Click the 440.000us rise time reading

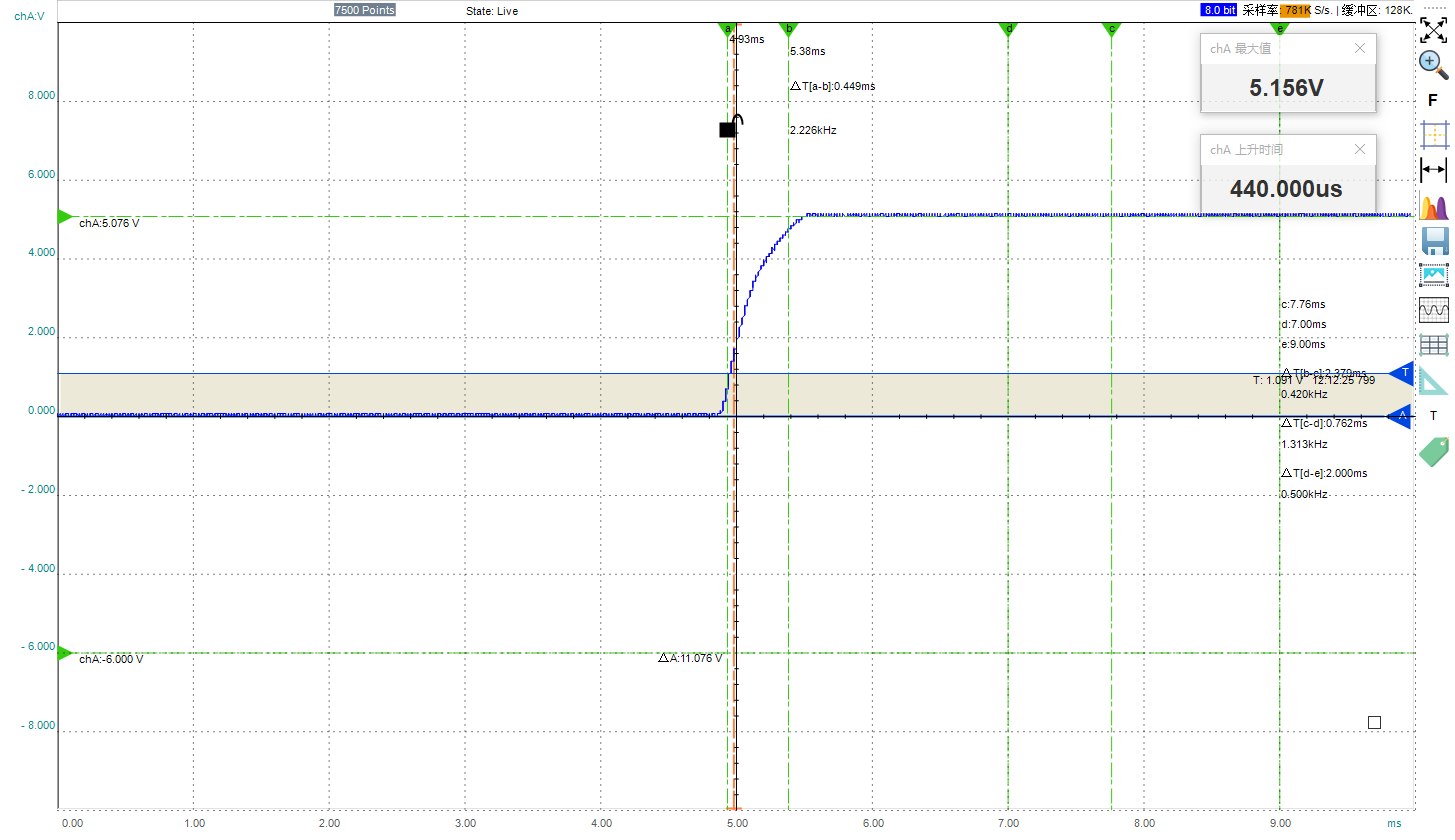(1286, 189)
